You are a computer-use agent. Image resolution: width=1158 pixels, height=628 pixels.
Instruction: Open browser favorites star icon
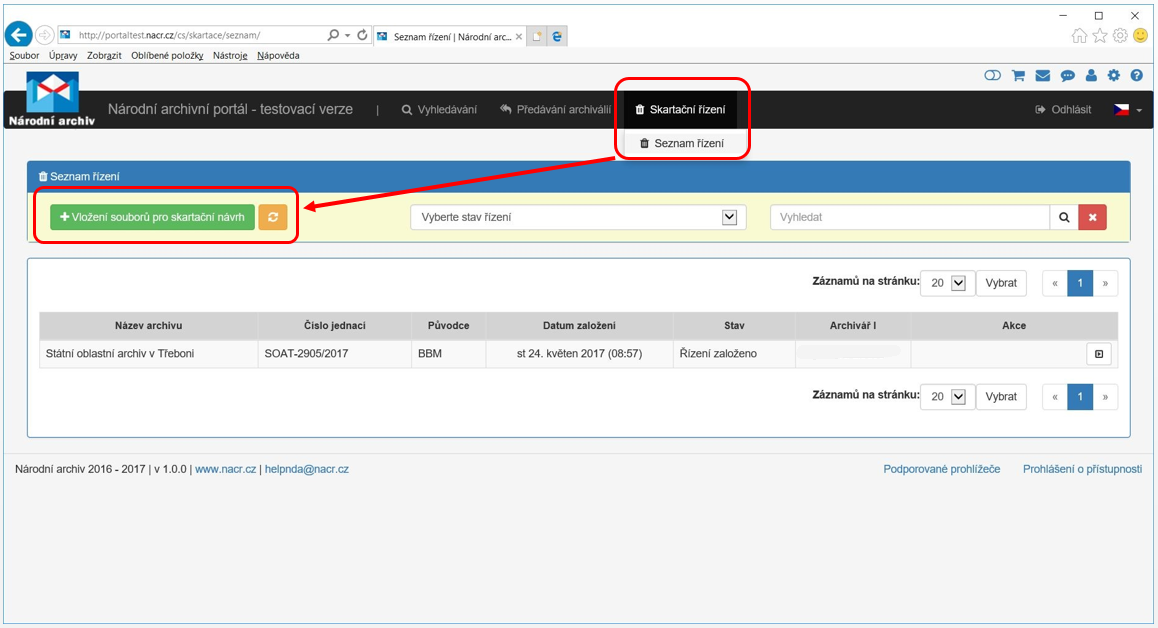[1100, 35]
